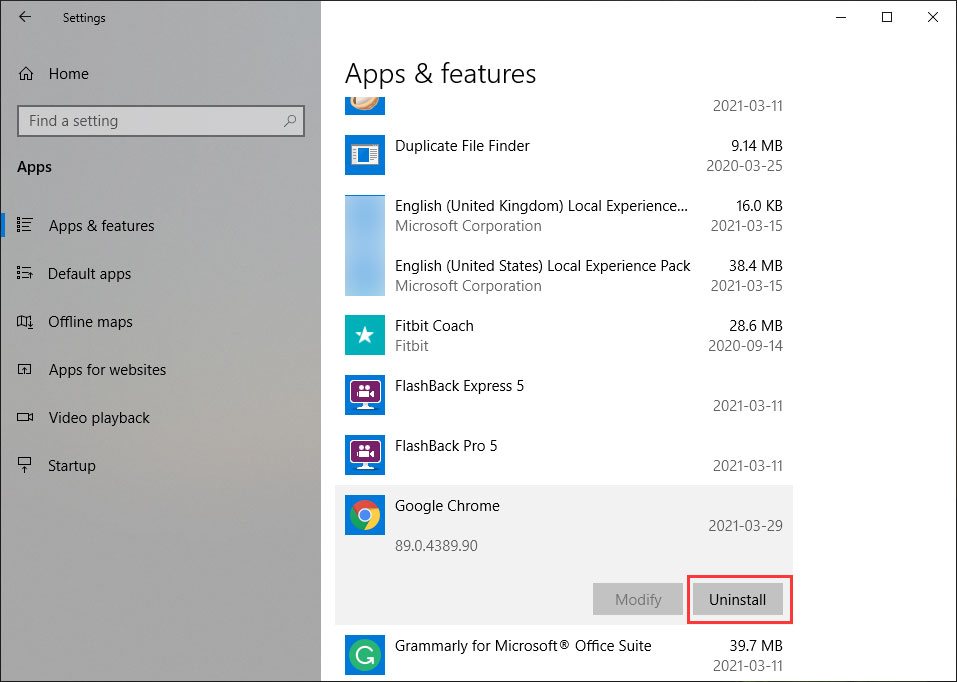
Task: Click the Duplicate File Finder app icon
Action: click(365, 154)
